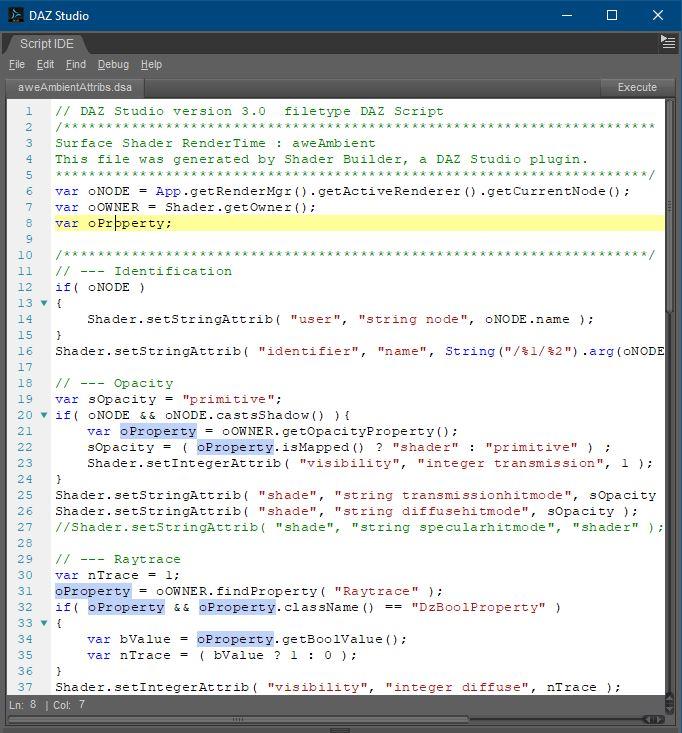Maximize the DAZ Studio window

click(612, 15)
